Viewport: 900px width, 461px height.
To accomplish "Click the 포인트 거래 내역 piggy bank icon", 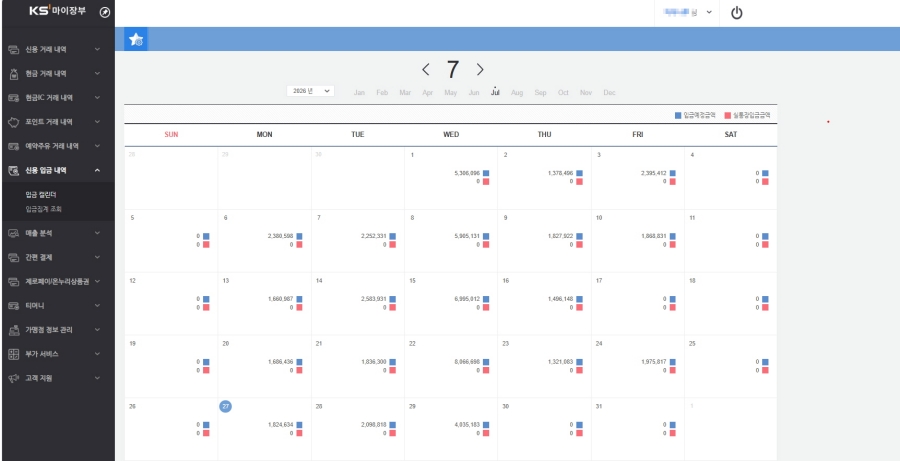I will [x=14, y=122].
